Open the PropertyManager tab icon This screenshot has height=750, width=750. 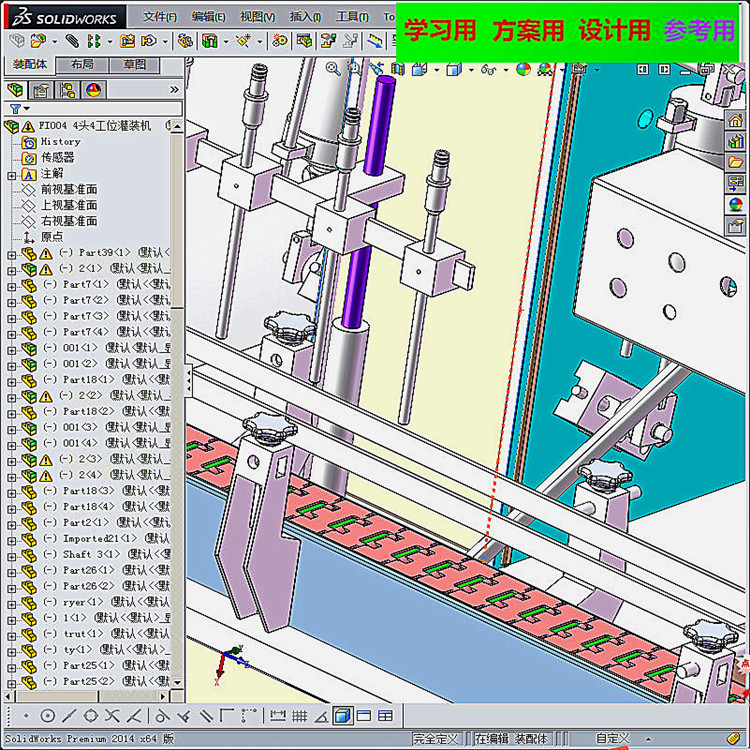[x=41, y=90]
